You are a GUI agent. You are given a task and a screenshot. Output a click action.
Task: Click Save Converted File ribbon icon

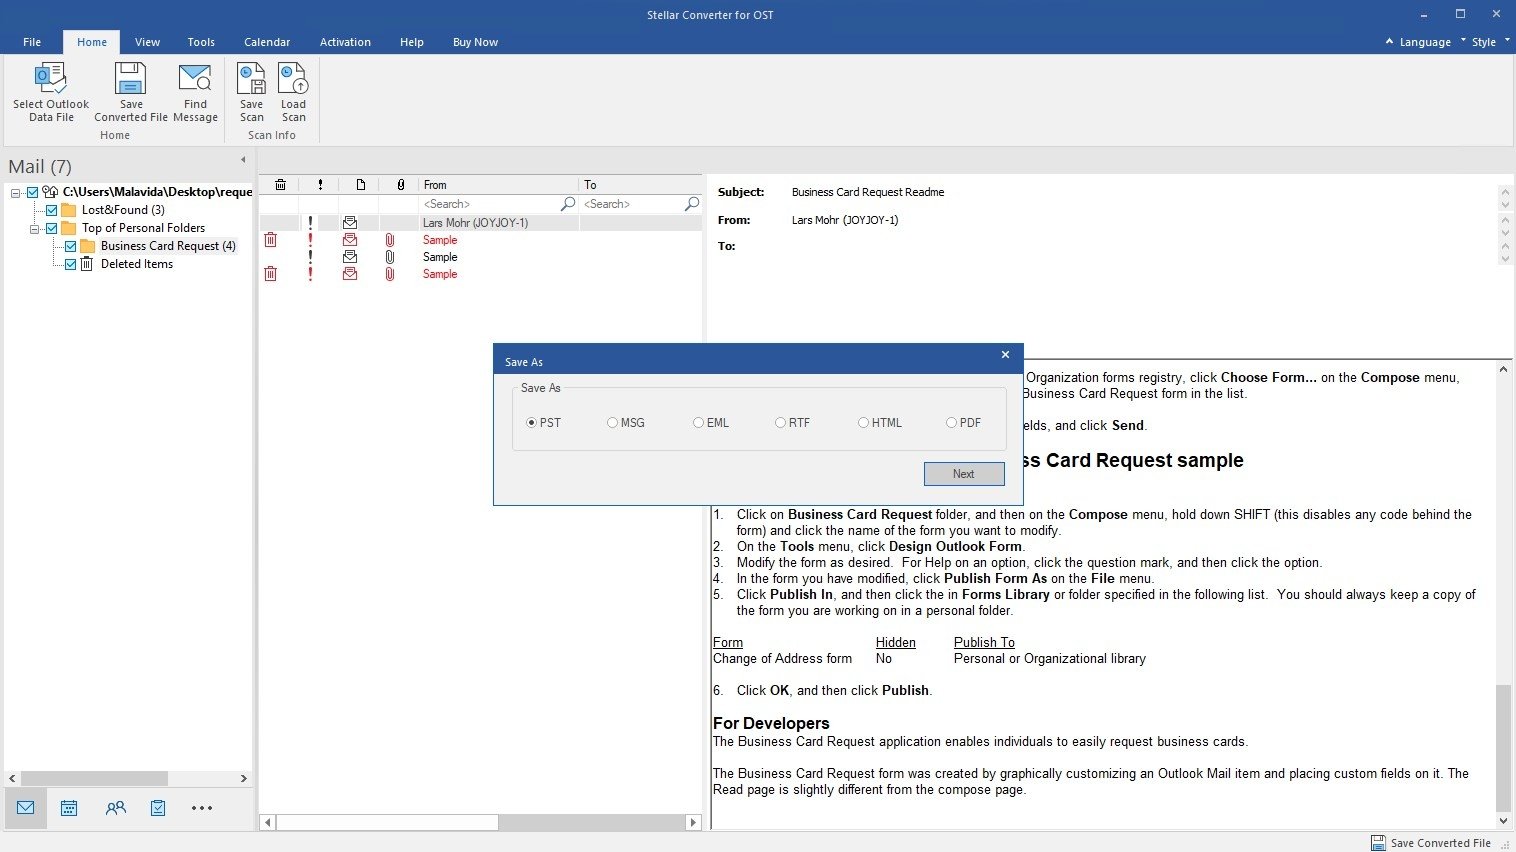130,78
